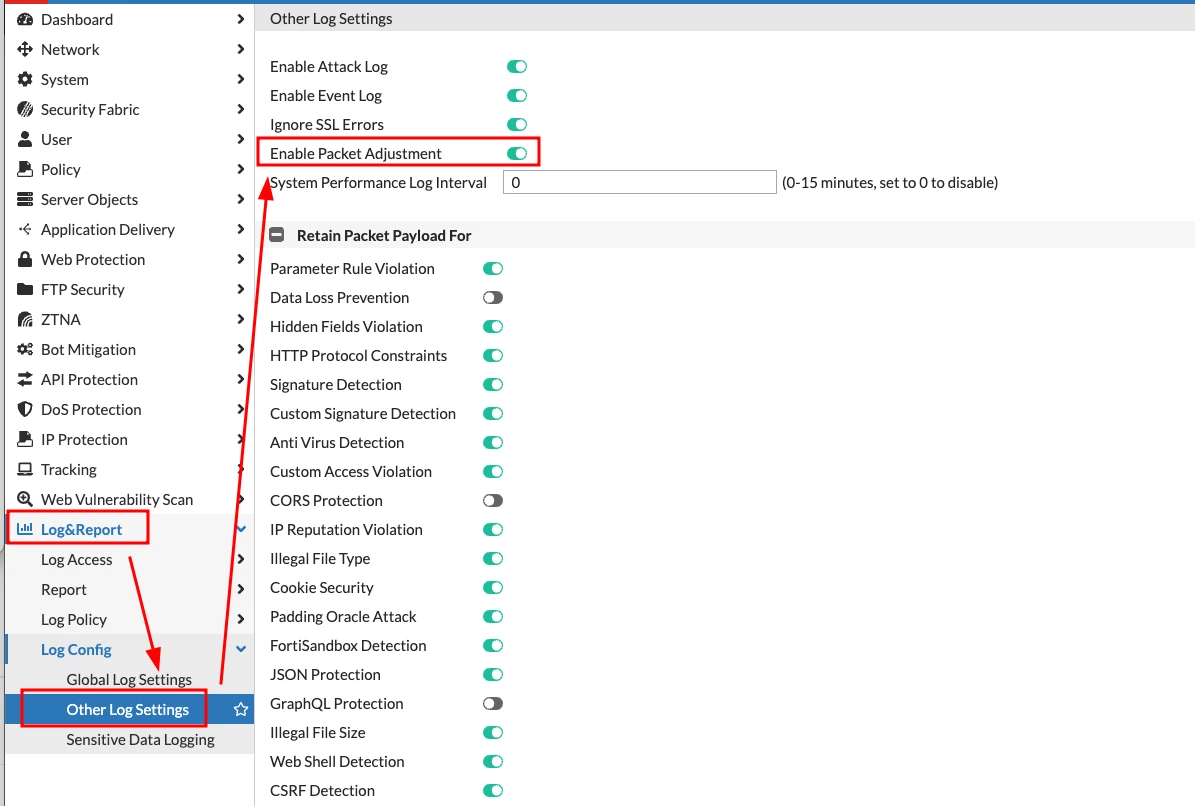The width and height of the screenshot is (1195, 806).
Task: Click the Policy document icon
Action: (x=25, y=169)
